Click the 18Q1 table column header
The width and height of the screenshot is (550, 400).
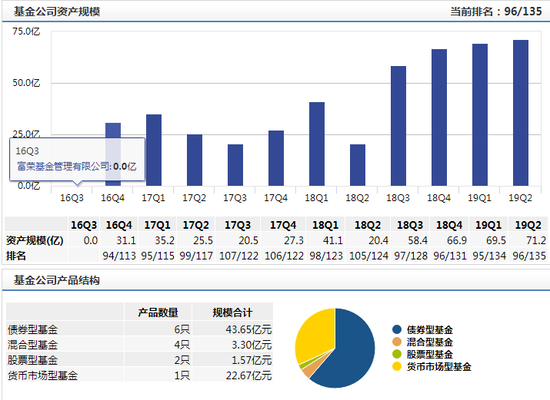tap(325, 225)
